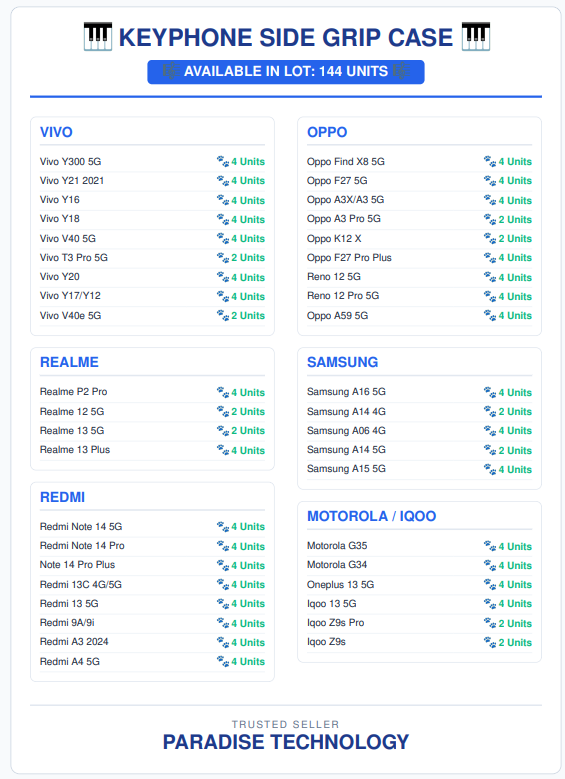Click the Iqoo 13 5G model name

click(x=331, y=604)
